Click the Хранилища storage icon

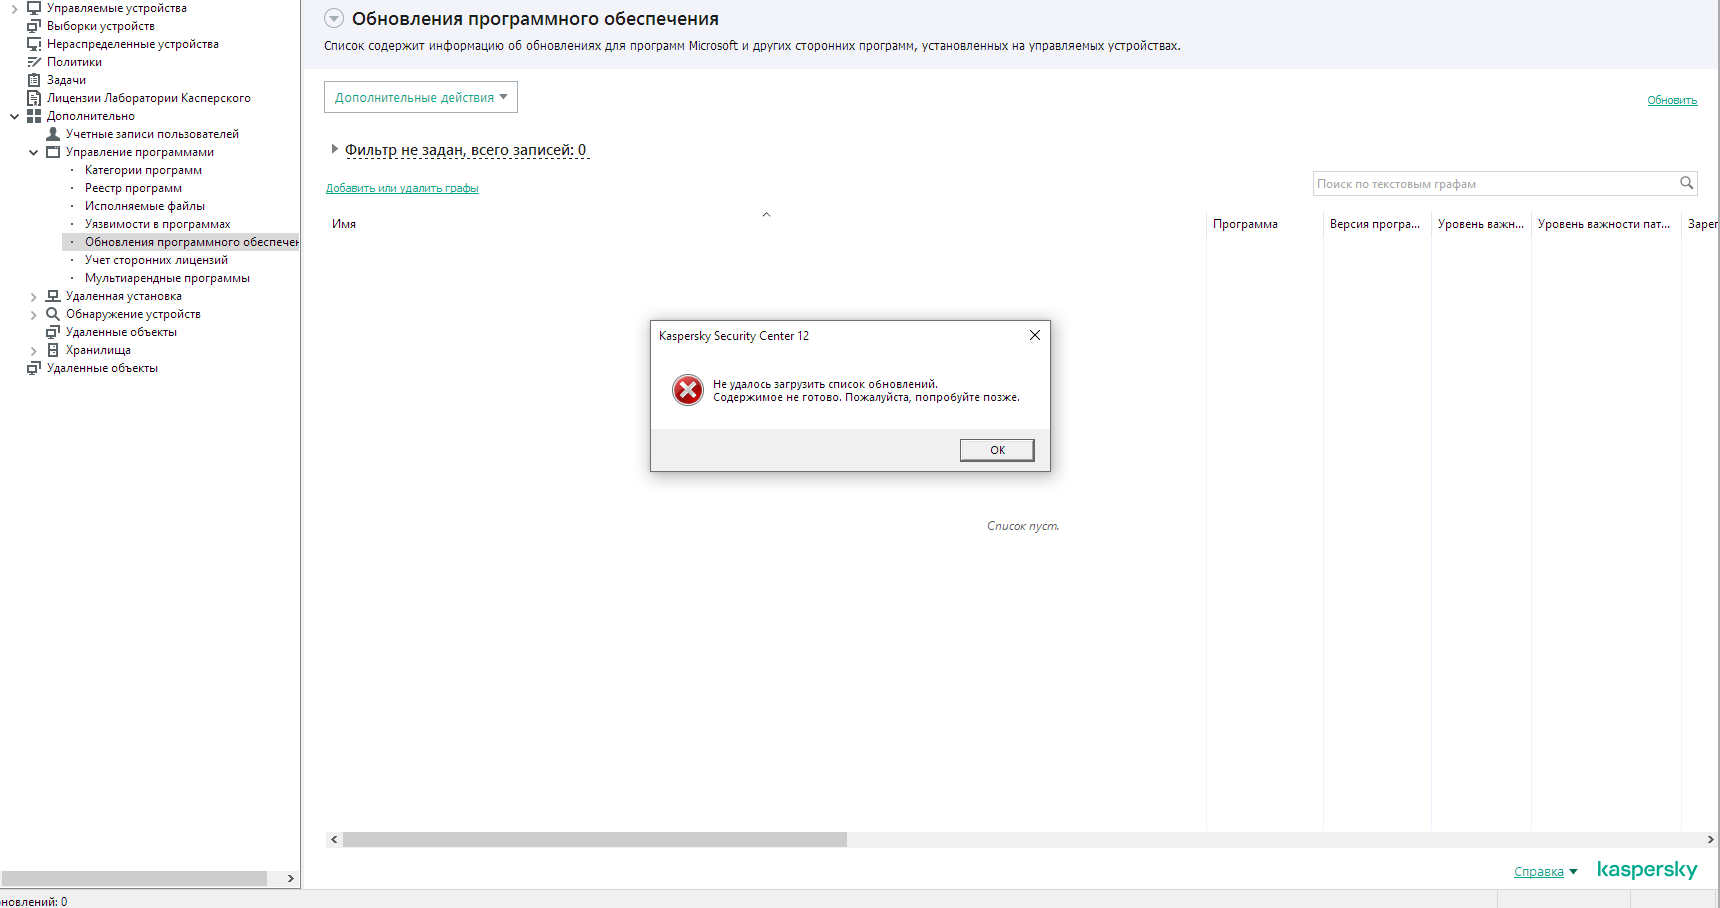53,350
